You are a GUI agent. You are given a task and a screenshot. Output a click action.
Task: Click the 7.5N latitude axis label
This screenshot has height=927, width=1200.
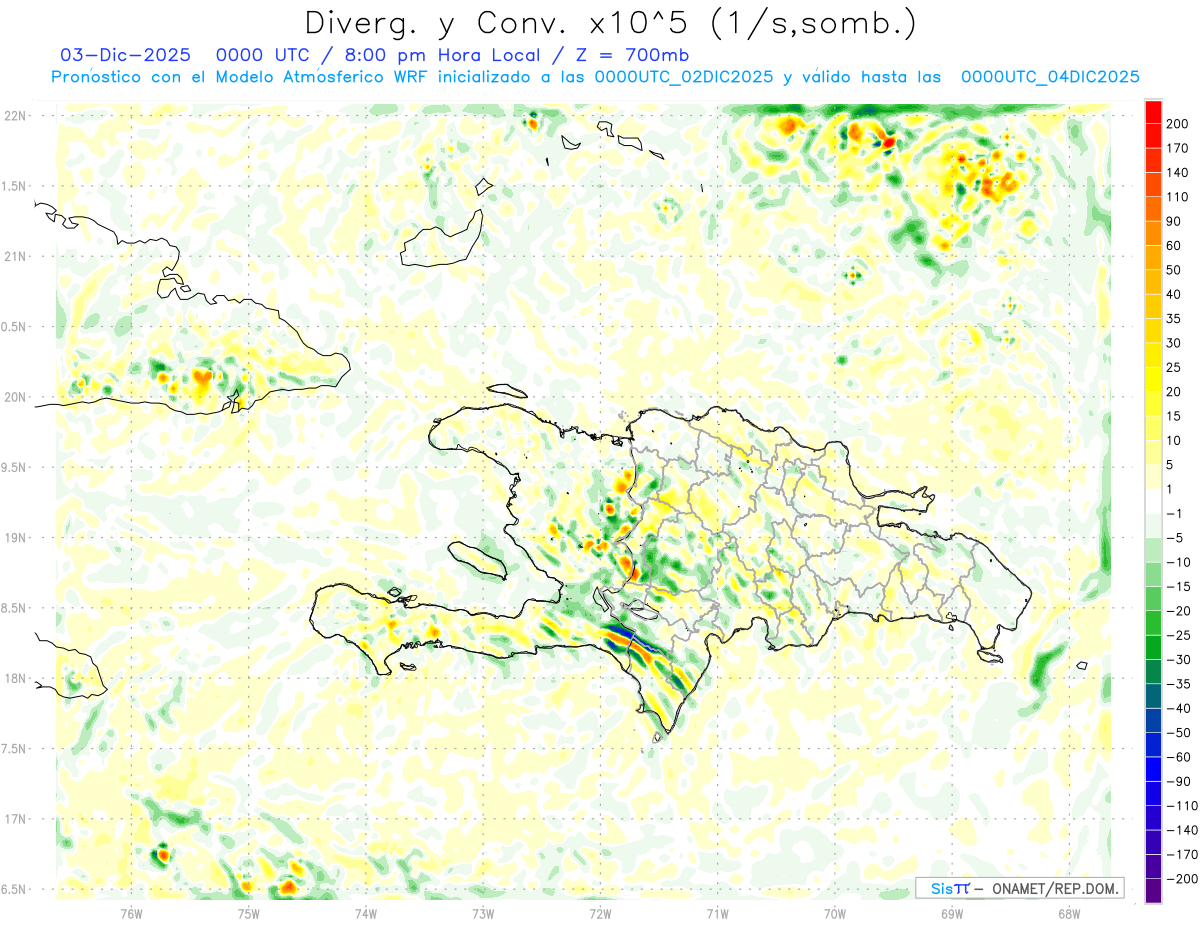[x=15, y=748]
